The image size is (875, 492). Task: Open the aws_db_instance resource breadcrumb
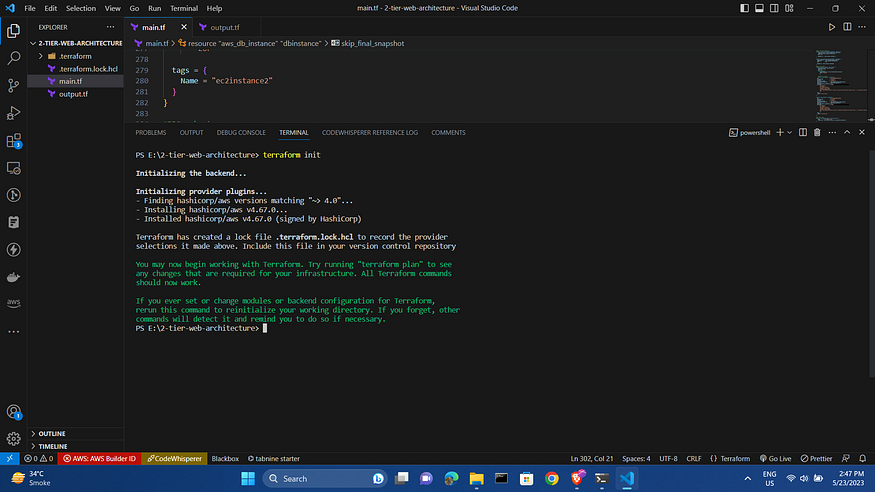tap(249, 43)
